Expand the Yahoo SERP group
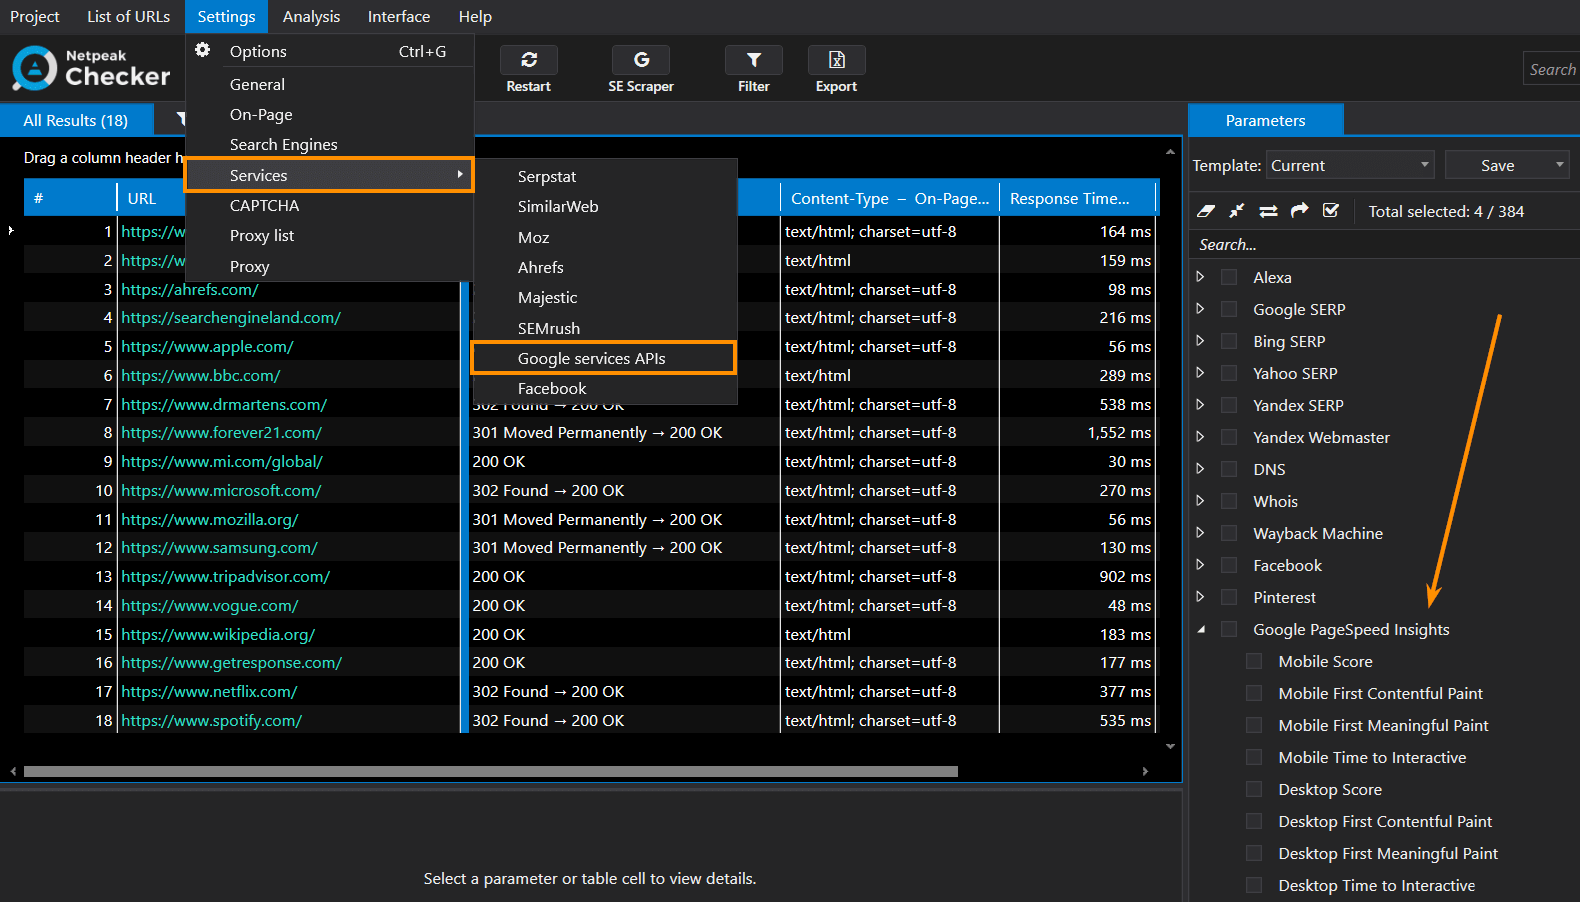1580x902 pixels. [1201, 372]
